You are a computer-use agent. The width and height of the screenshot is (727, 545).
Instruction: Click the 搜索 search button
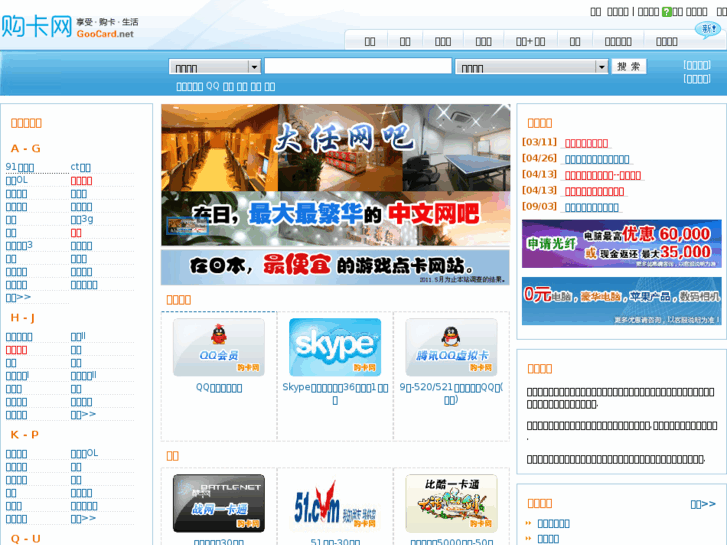point(629,66)
